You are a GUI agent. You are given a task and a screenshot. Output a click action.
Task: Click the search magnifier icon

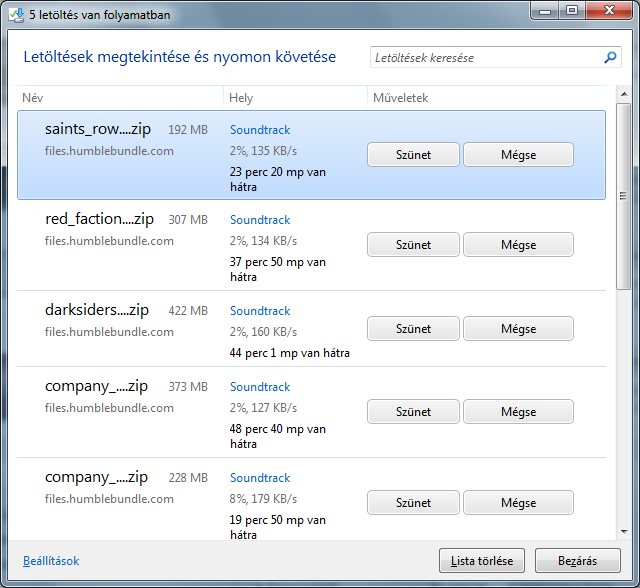click(x=610, y=58)
